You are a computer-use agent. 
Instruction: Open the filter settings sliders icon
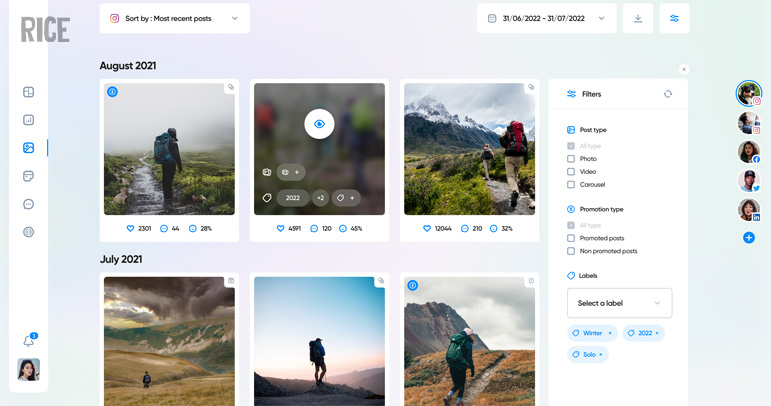(x=674, y=18)
